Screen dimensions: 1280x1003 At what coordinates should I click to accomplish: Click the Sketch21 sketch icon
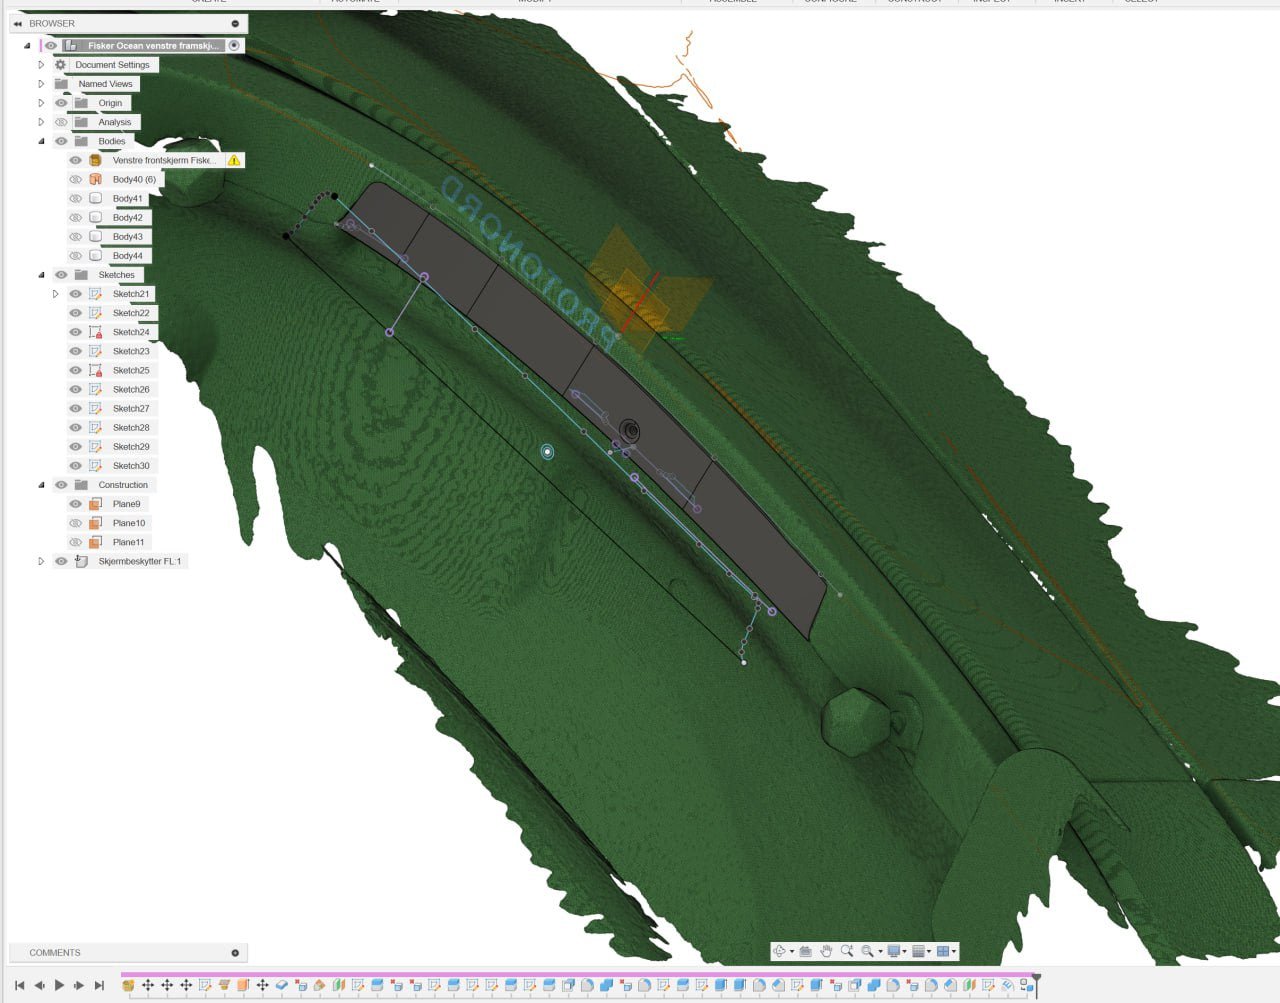(96, 294)
